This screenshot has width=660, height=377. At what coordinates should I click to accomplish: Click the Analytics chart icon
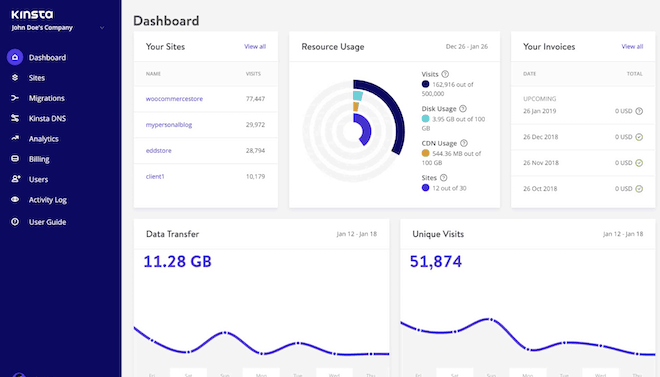click(15, 138)
